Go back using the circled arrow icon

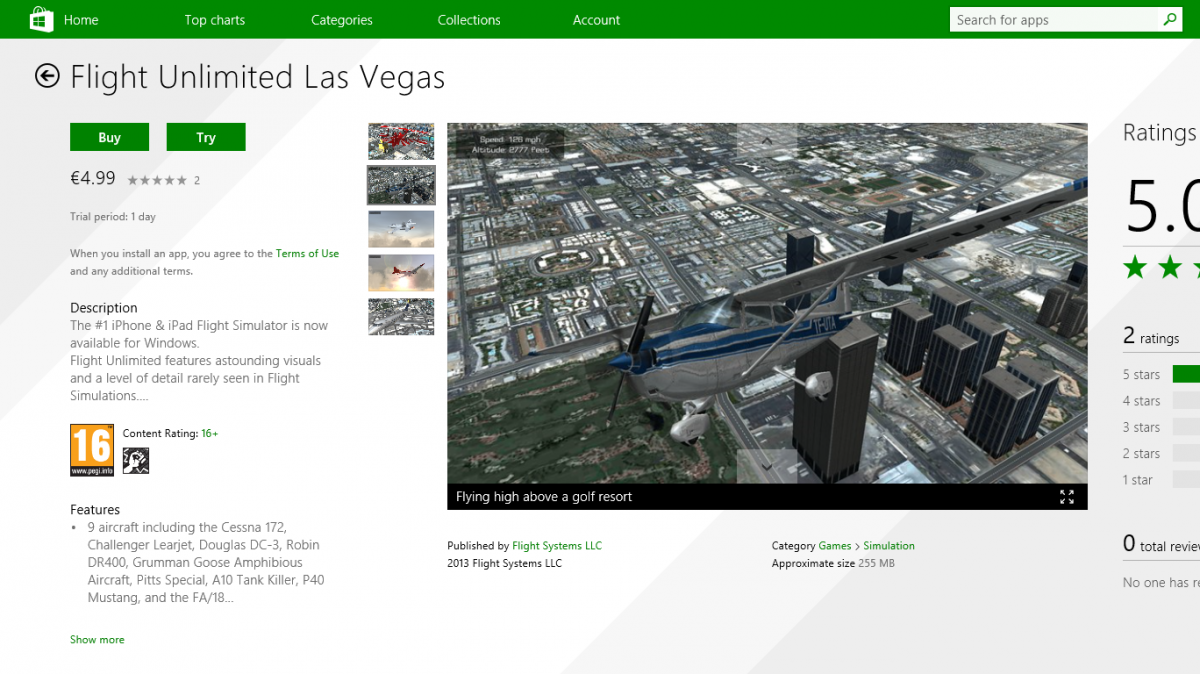[x=47, y=76]
